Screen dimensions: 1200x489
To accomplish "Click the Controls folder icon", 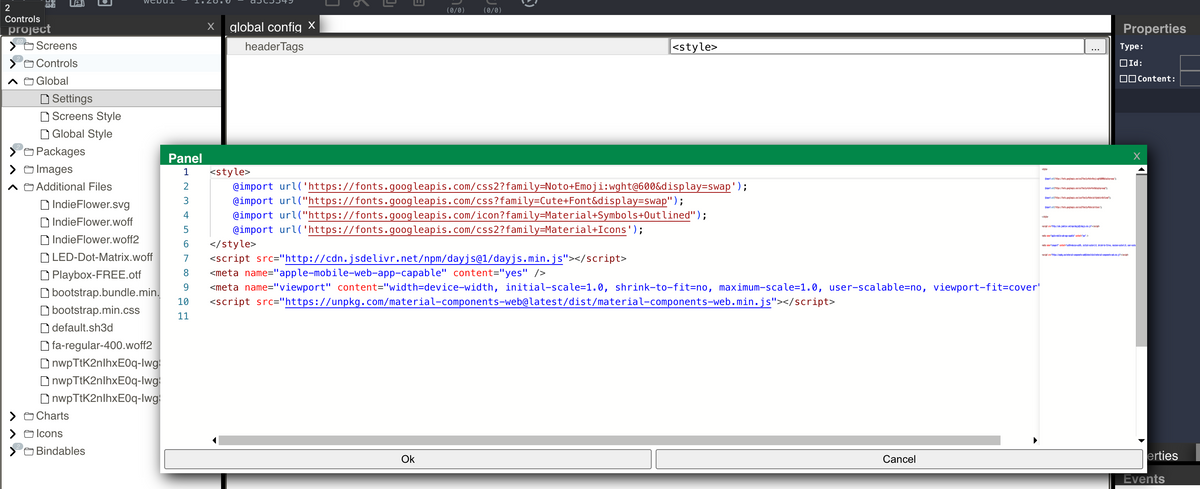I will (x=28, y=64).
